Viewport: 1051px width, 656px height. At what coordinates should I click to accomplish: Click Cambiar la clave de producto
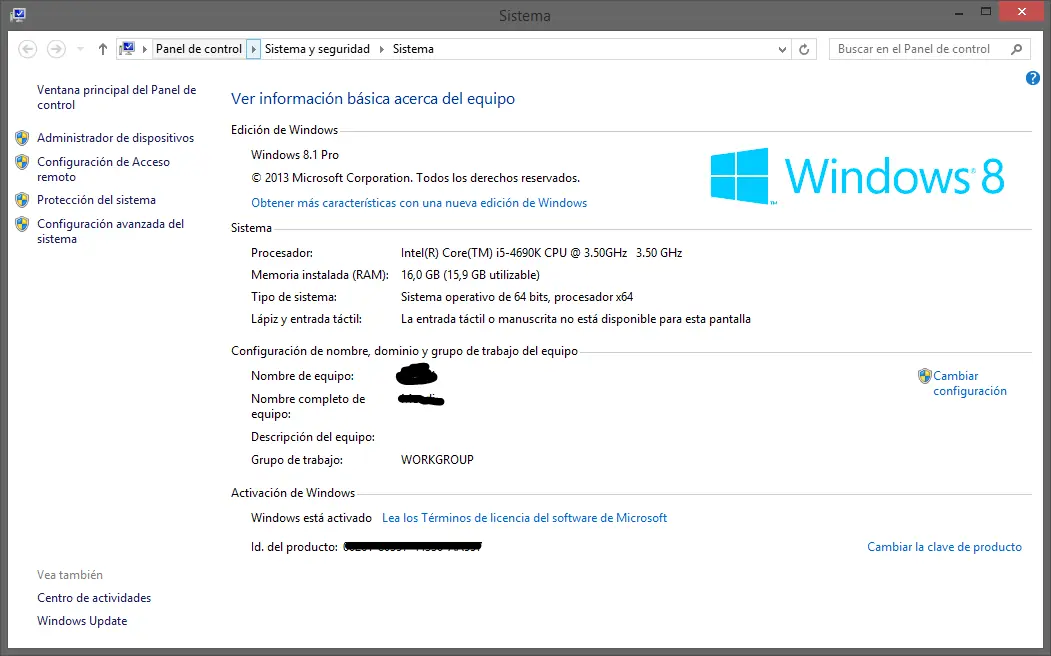click(944, 547)
